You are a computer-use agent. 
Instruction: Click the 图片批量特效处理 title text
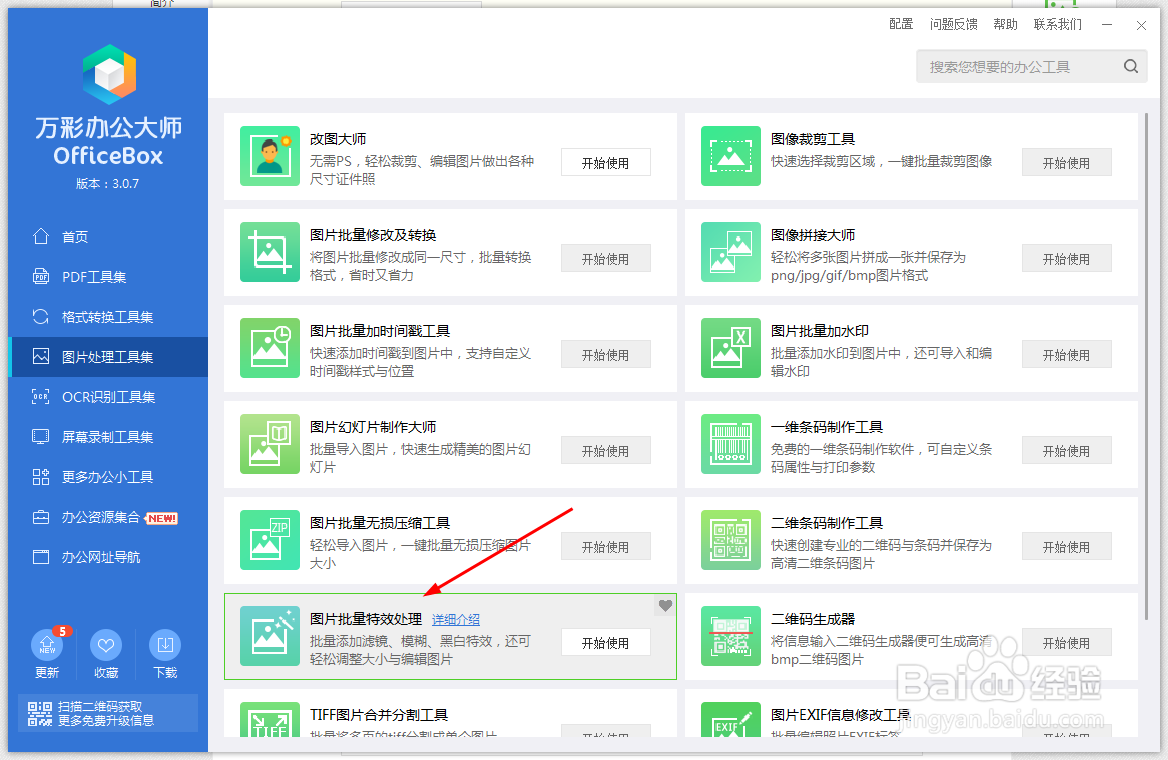(x=366, y=619)
